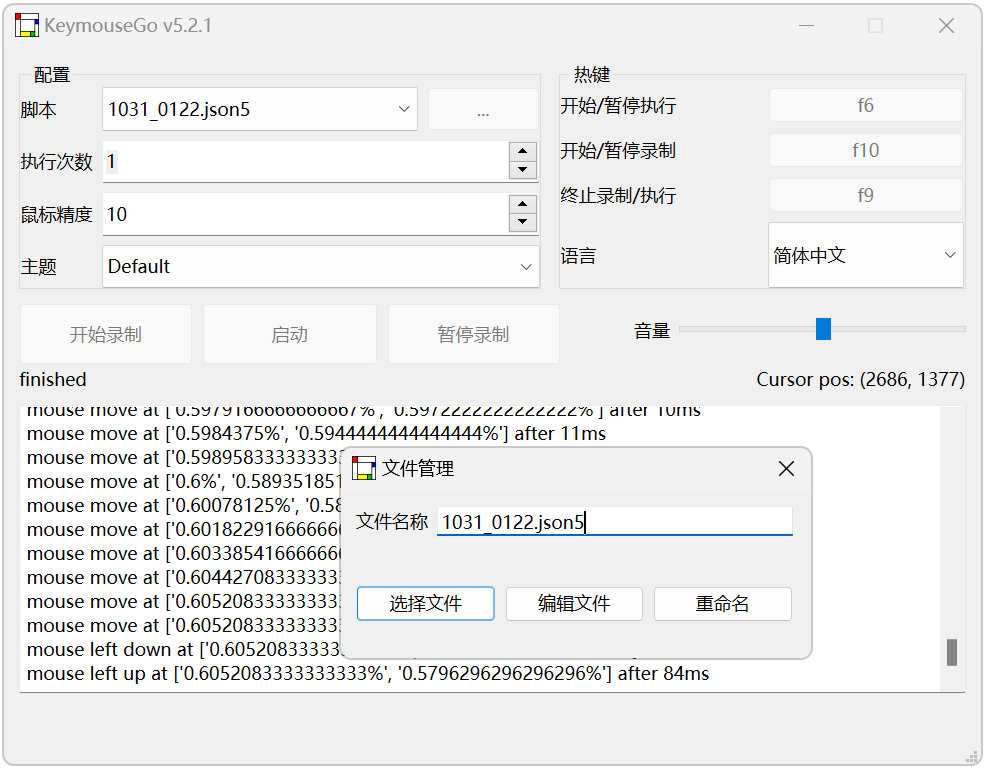The height and width of the screenshot is (769, 985).
Task: Click the "mouse left down" log line
Action: 184,650
